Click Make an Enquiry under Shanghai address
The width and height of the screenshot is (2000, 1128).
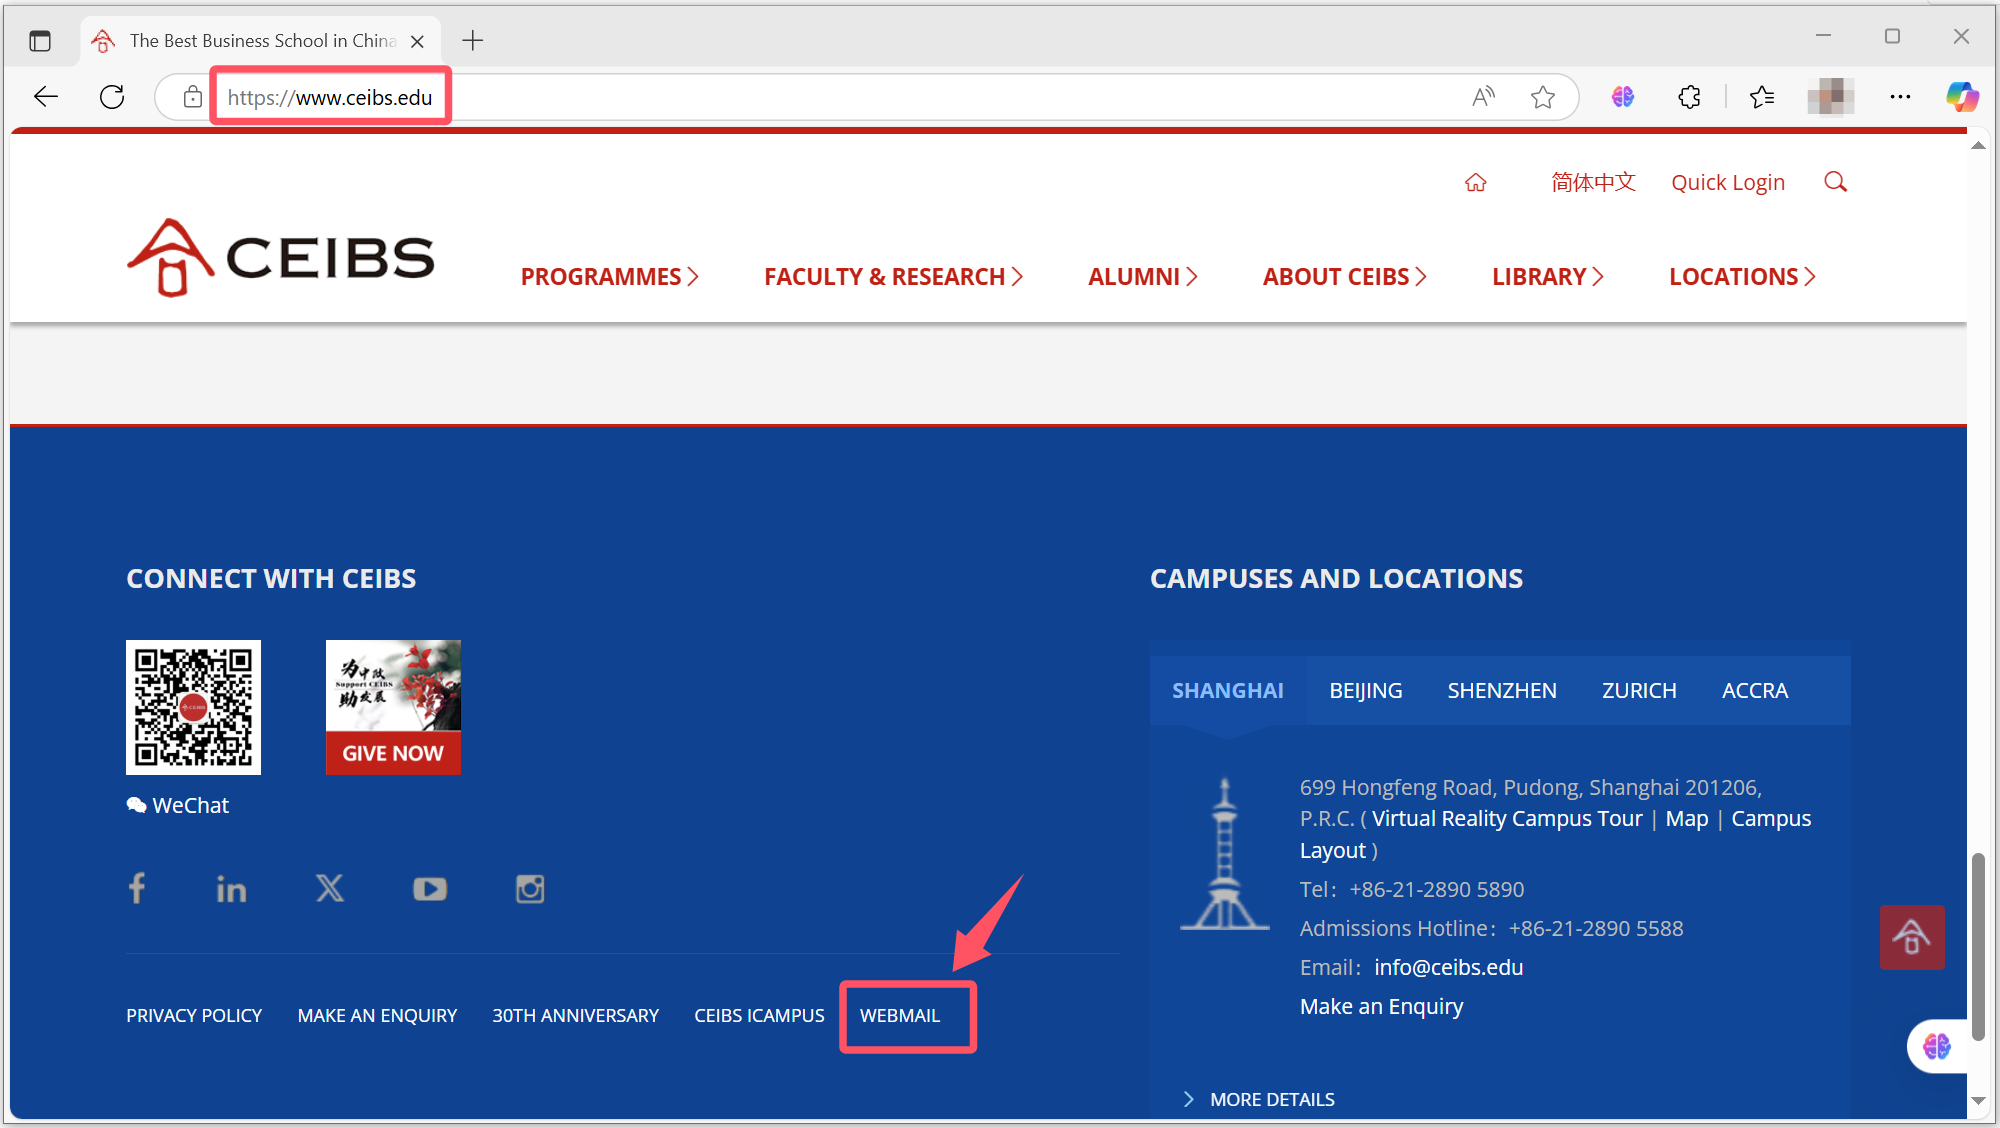pyautogui.click(x=1381, y=1007)
